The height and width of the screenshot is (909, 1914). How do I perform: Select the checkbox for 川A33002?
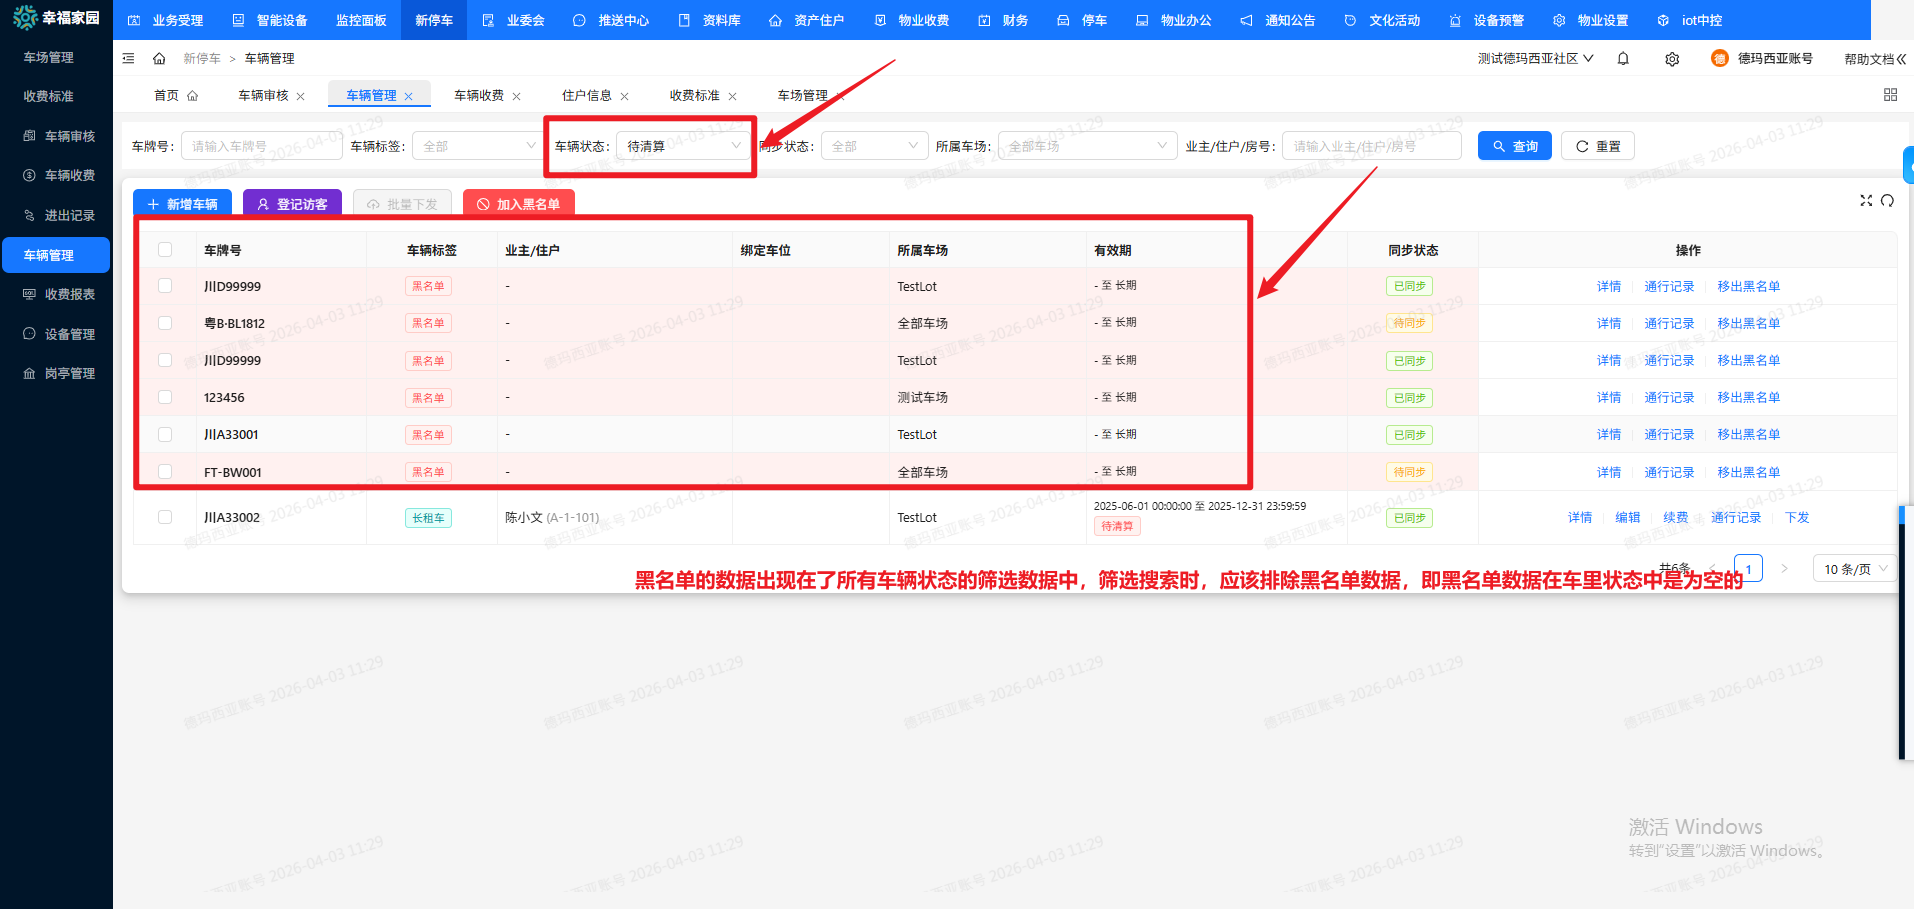click(165, 517)
